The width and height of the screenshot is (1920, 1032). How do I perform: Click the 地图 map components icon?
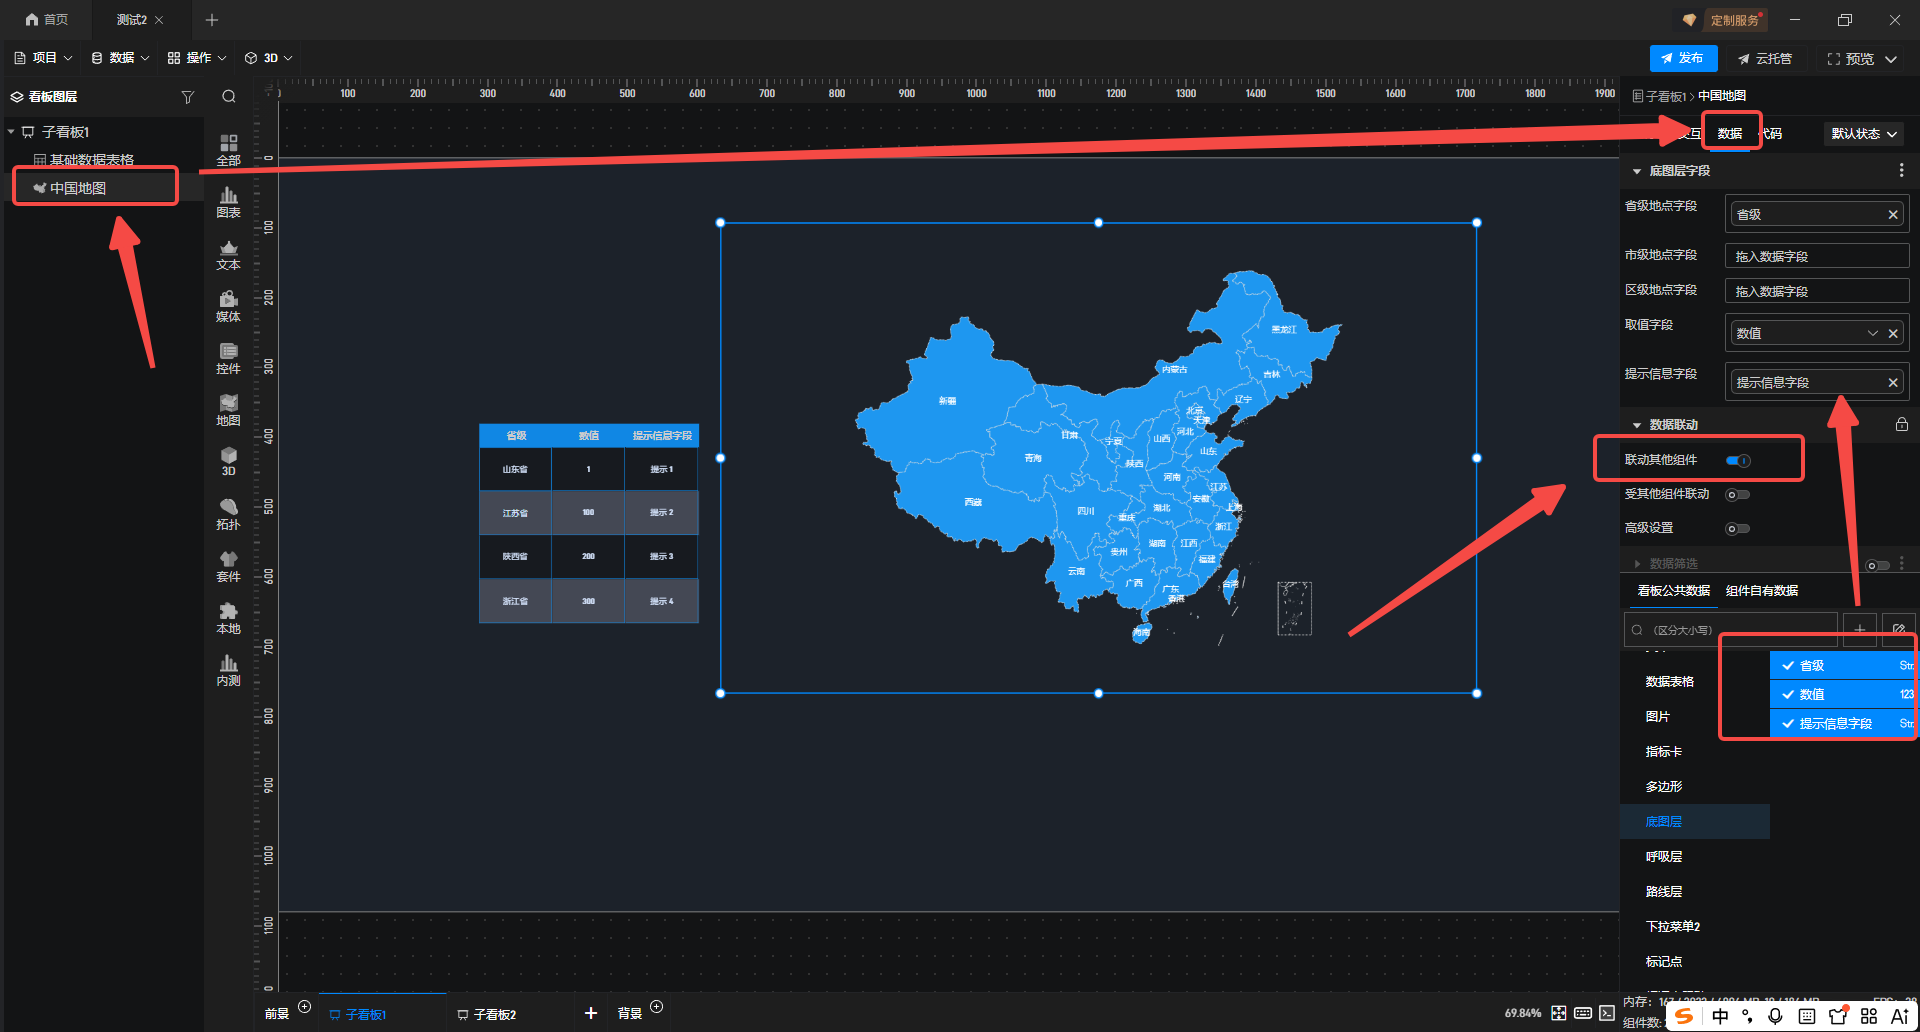pos(228,410)
